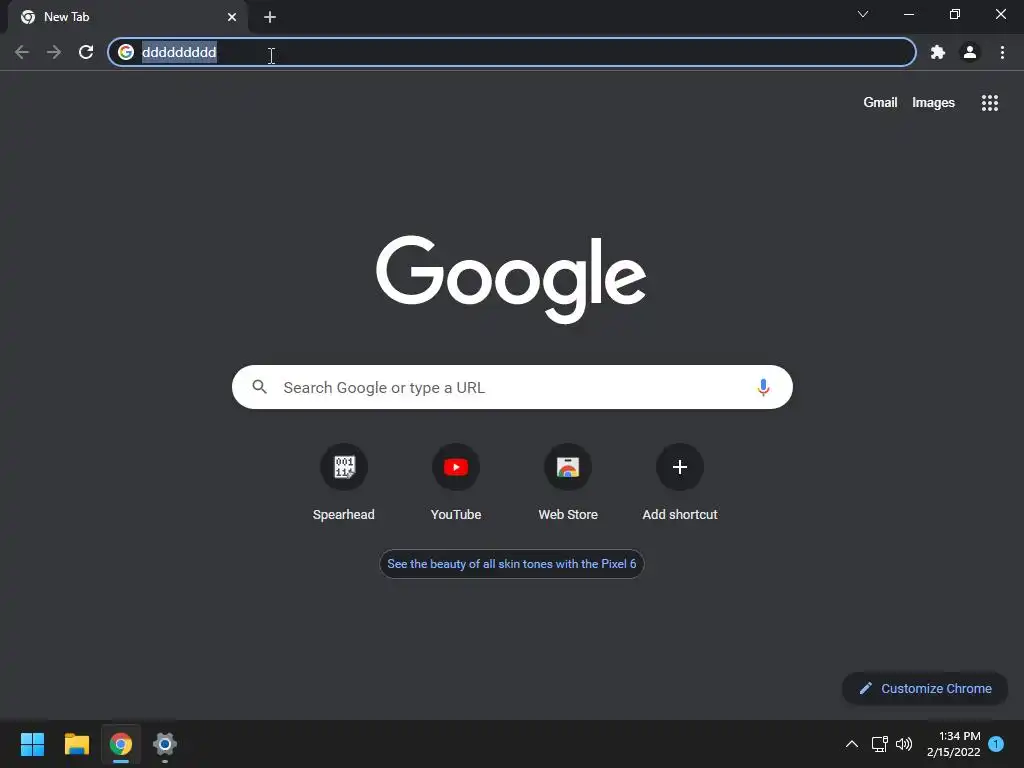Screen dimensions: 1024x768
Task: Open Images link
Action: click(933, 103)
